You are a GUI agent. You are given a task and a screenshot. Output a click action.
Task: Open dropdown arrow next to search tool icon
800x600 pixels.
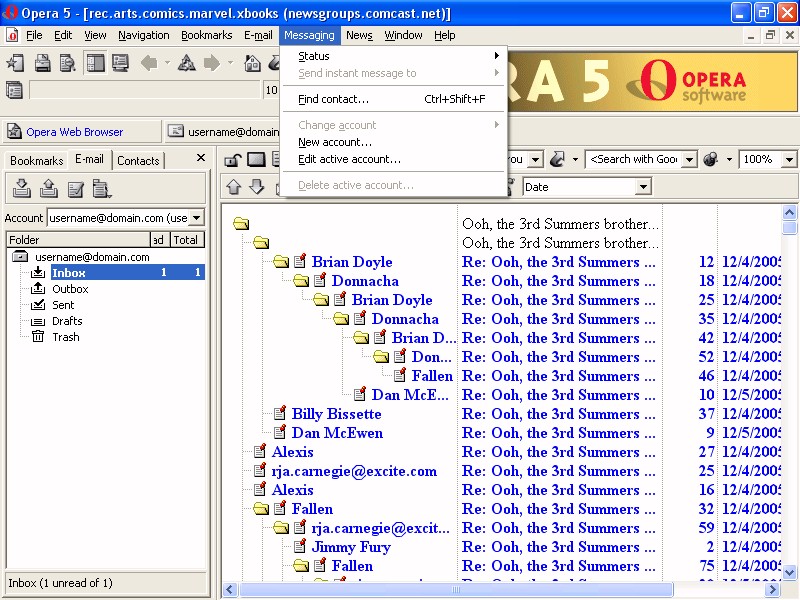click(x=576, y=160)
